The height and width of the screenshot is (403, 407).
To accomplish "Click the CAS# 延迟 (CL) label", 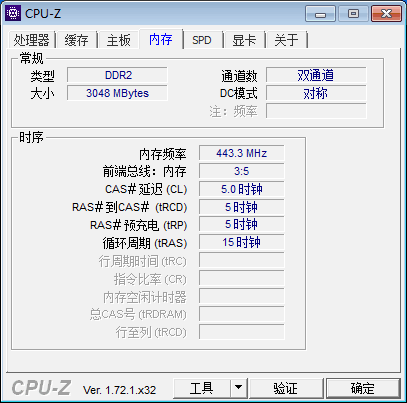I will point(146,190).
